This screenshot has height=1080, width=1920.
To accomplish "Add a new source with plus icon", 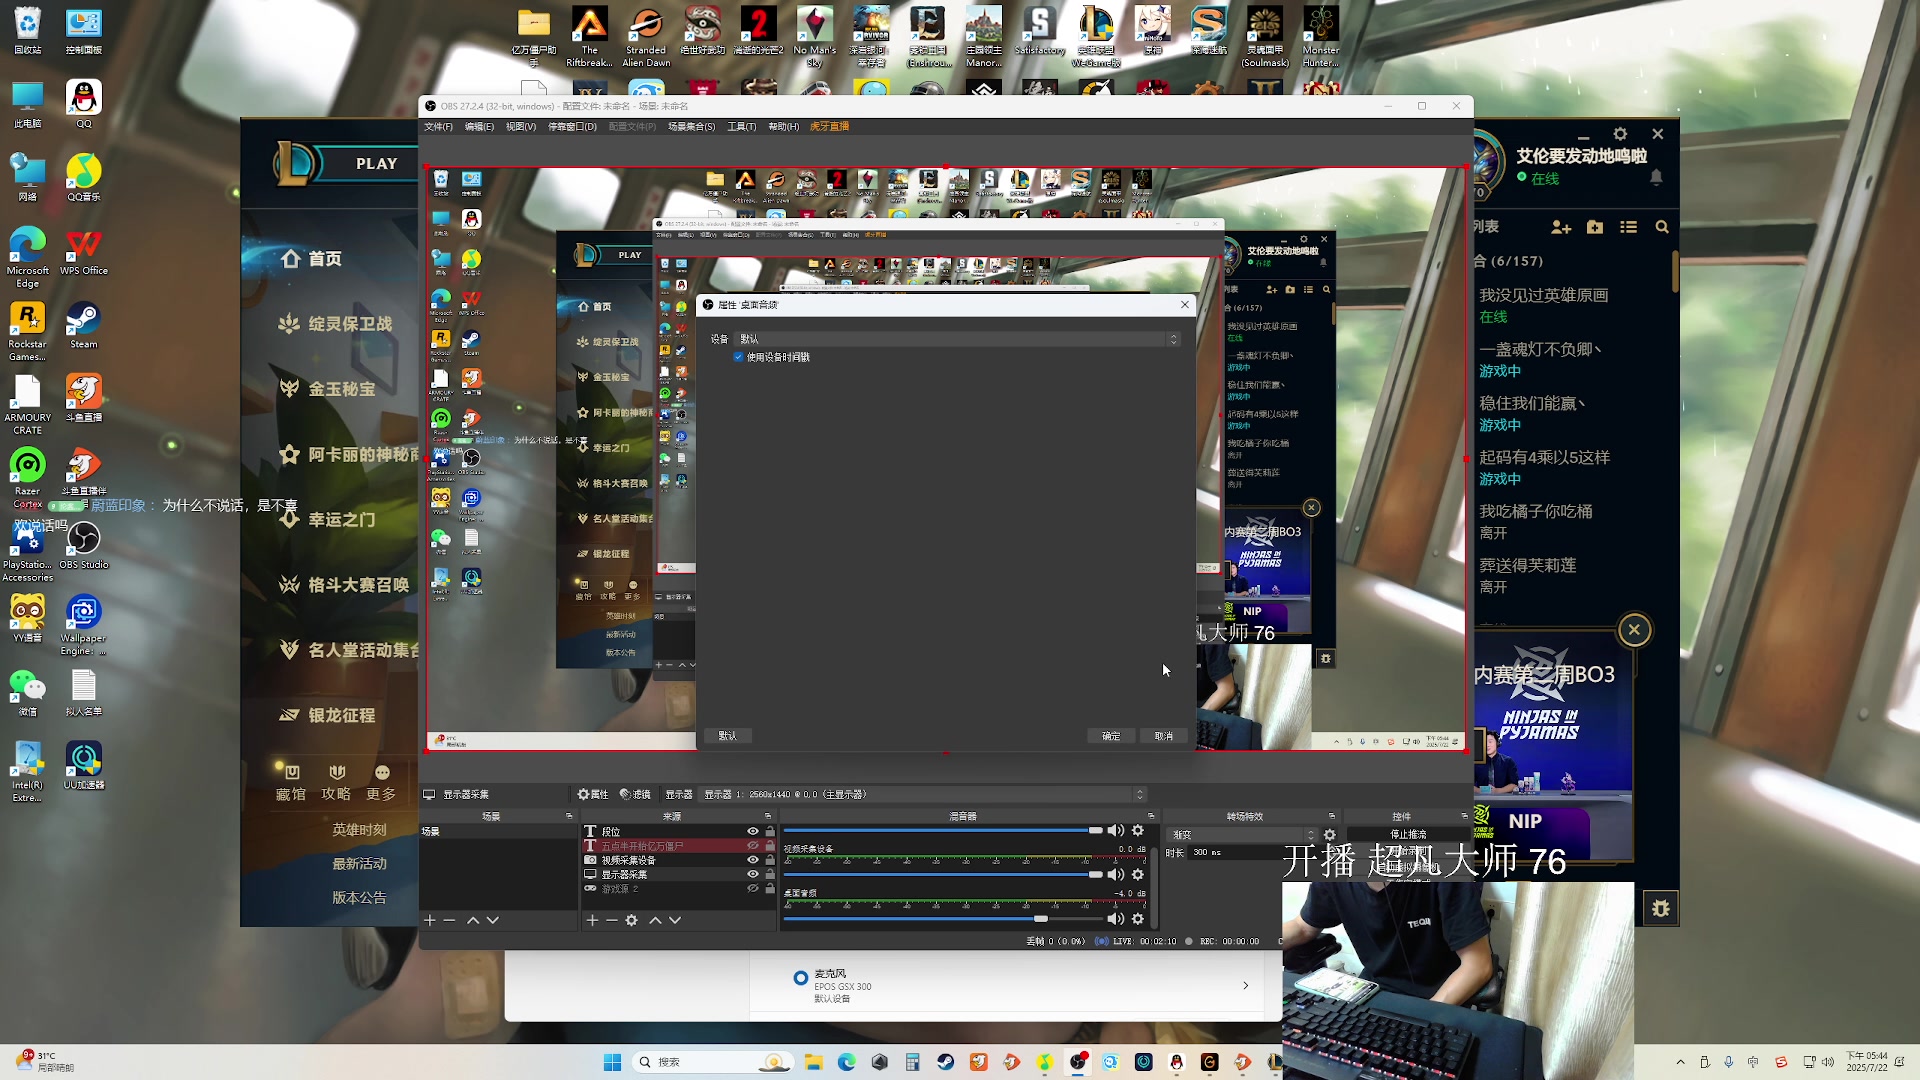I will point(592,920).
